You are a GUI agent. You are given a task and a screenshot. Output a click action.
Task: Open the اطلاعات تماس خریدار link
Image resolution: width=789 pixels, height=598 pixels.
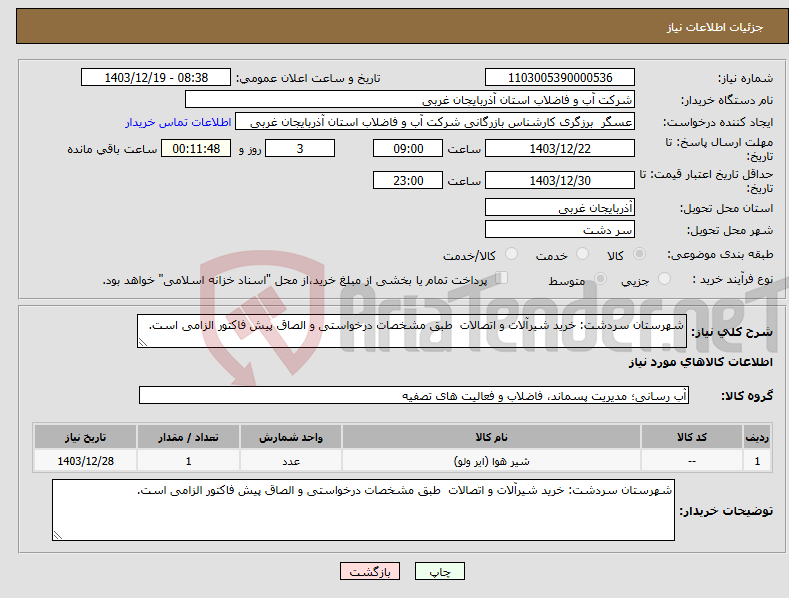point(178,122)
